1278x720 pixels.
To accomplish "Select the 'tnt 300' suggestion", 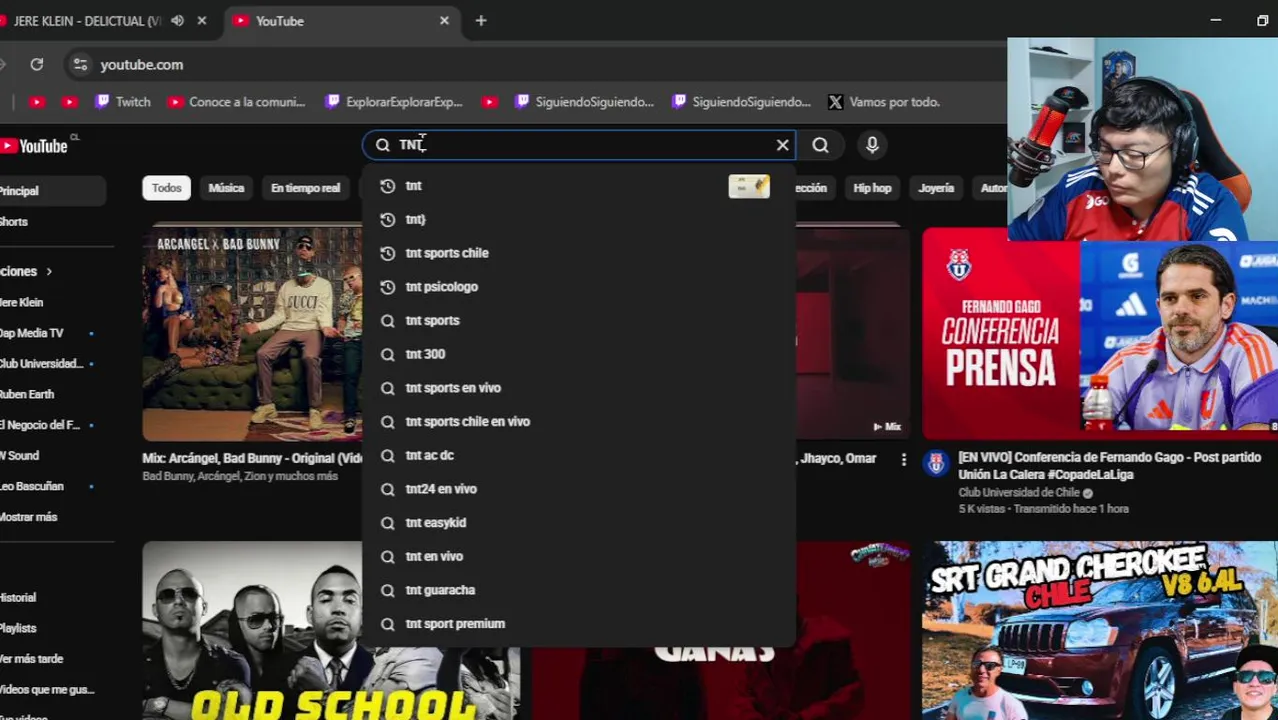I will (x=579, y=354).
